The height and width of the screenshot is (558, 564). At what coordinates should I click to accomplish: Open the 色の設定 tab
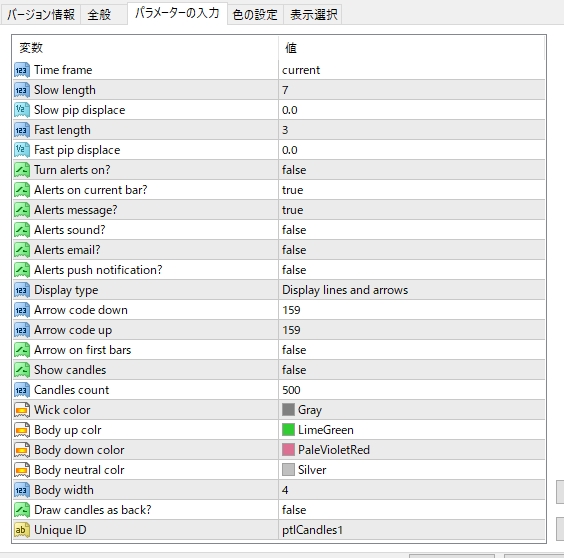click(255, 14)
